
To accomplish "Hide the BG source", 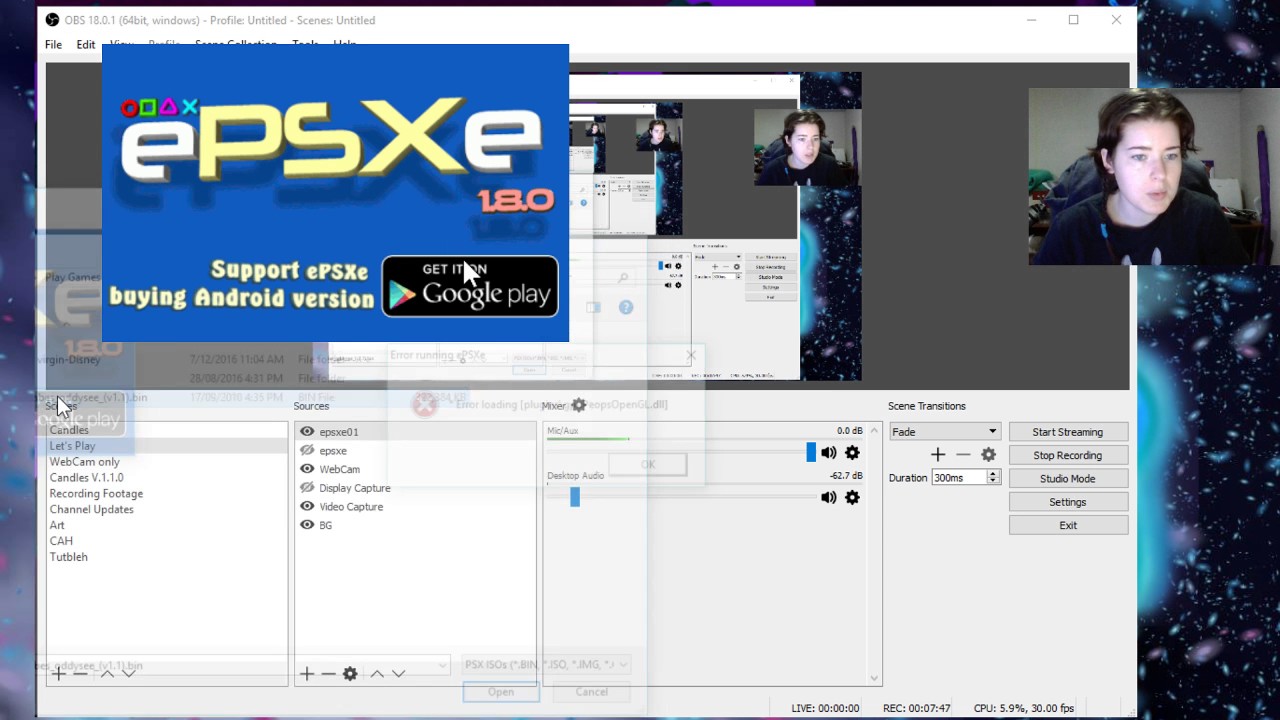I will click(307, 525).
